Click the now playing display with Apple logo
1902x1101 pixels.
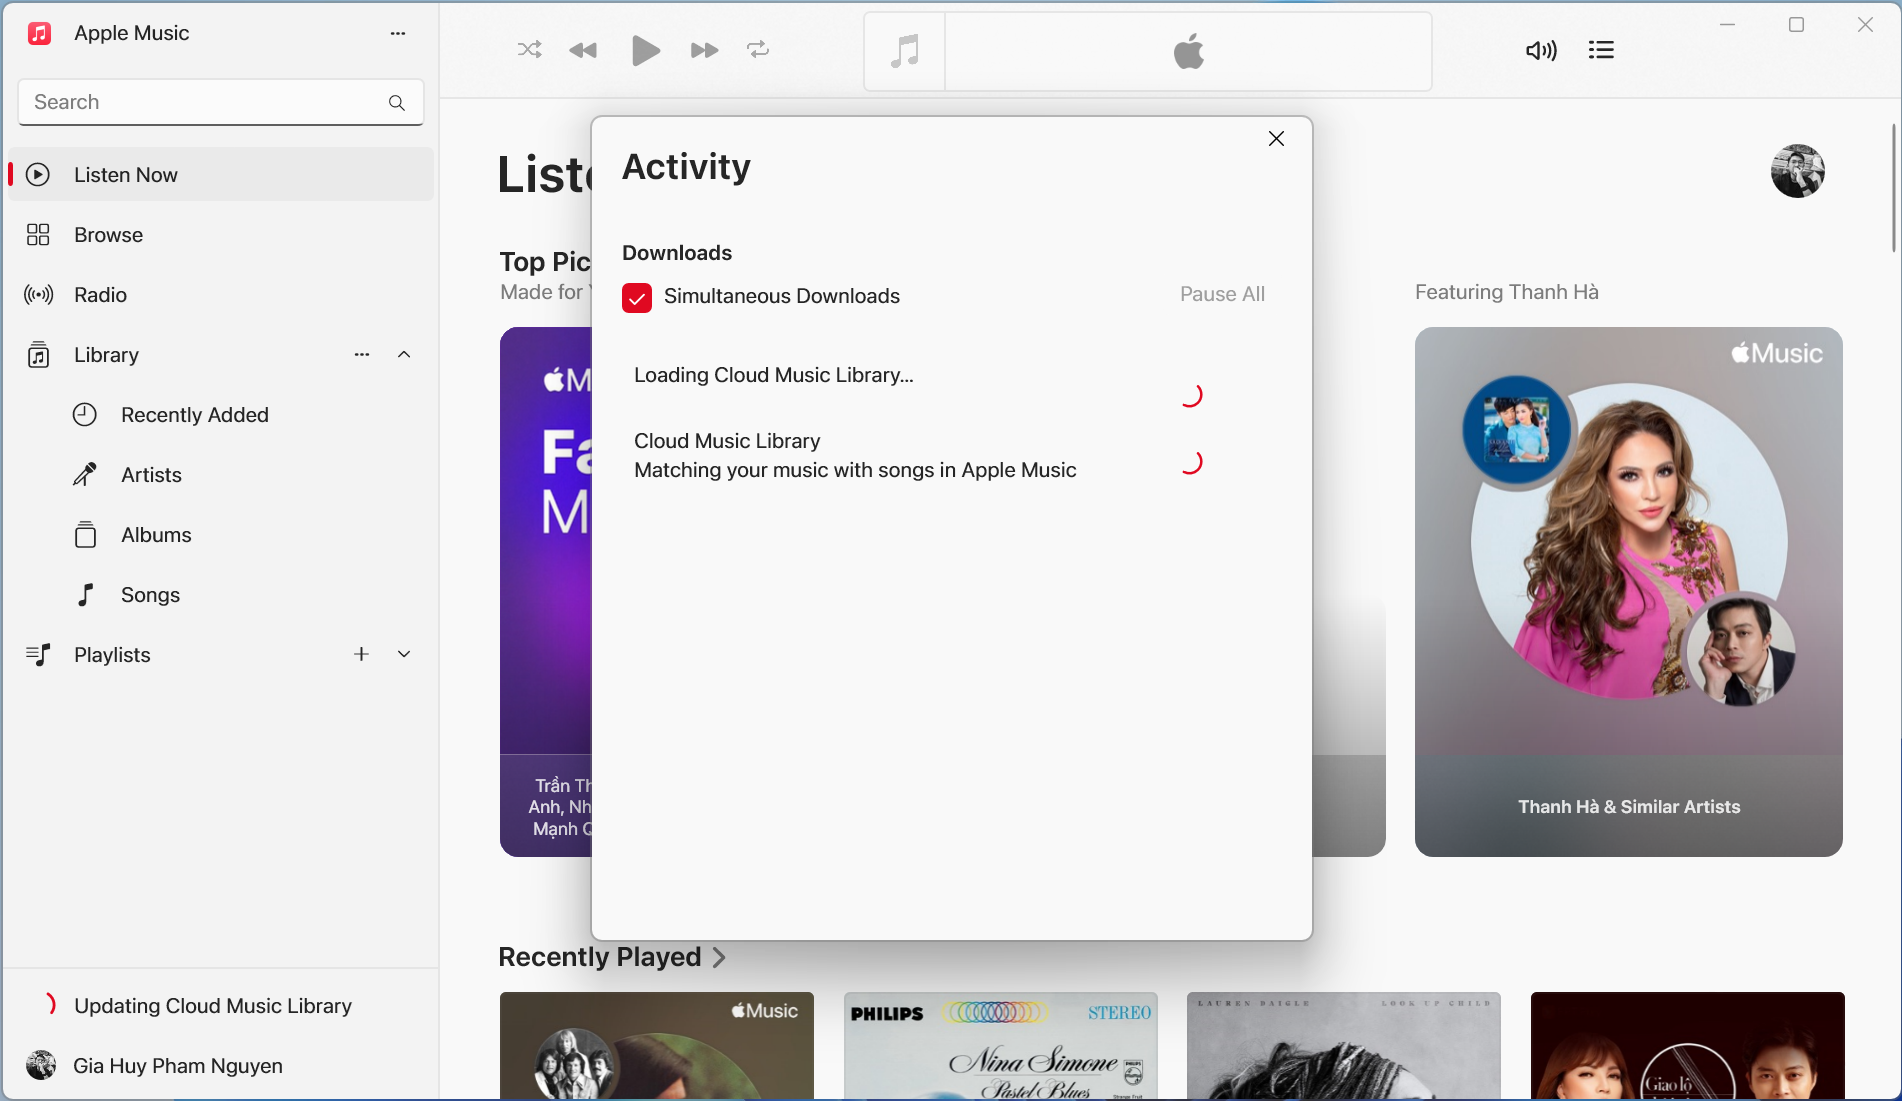point(1188,51)
